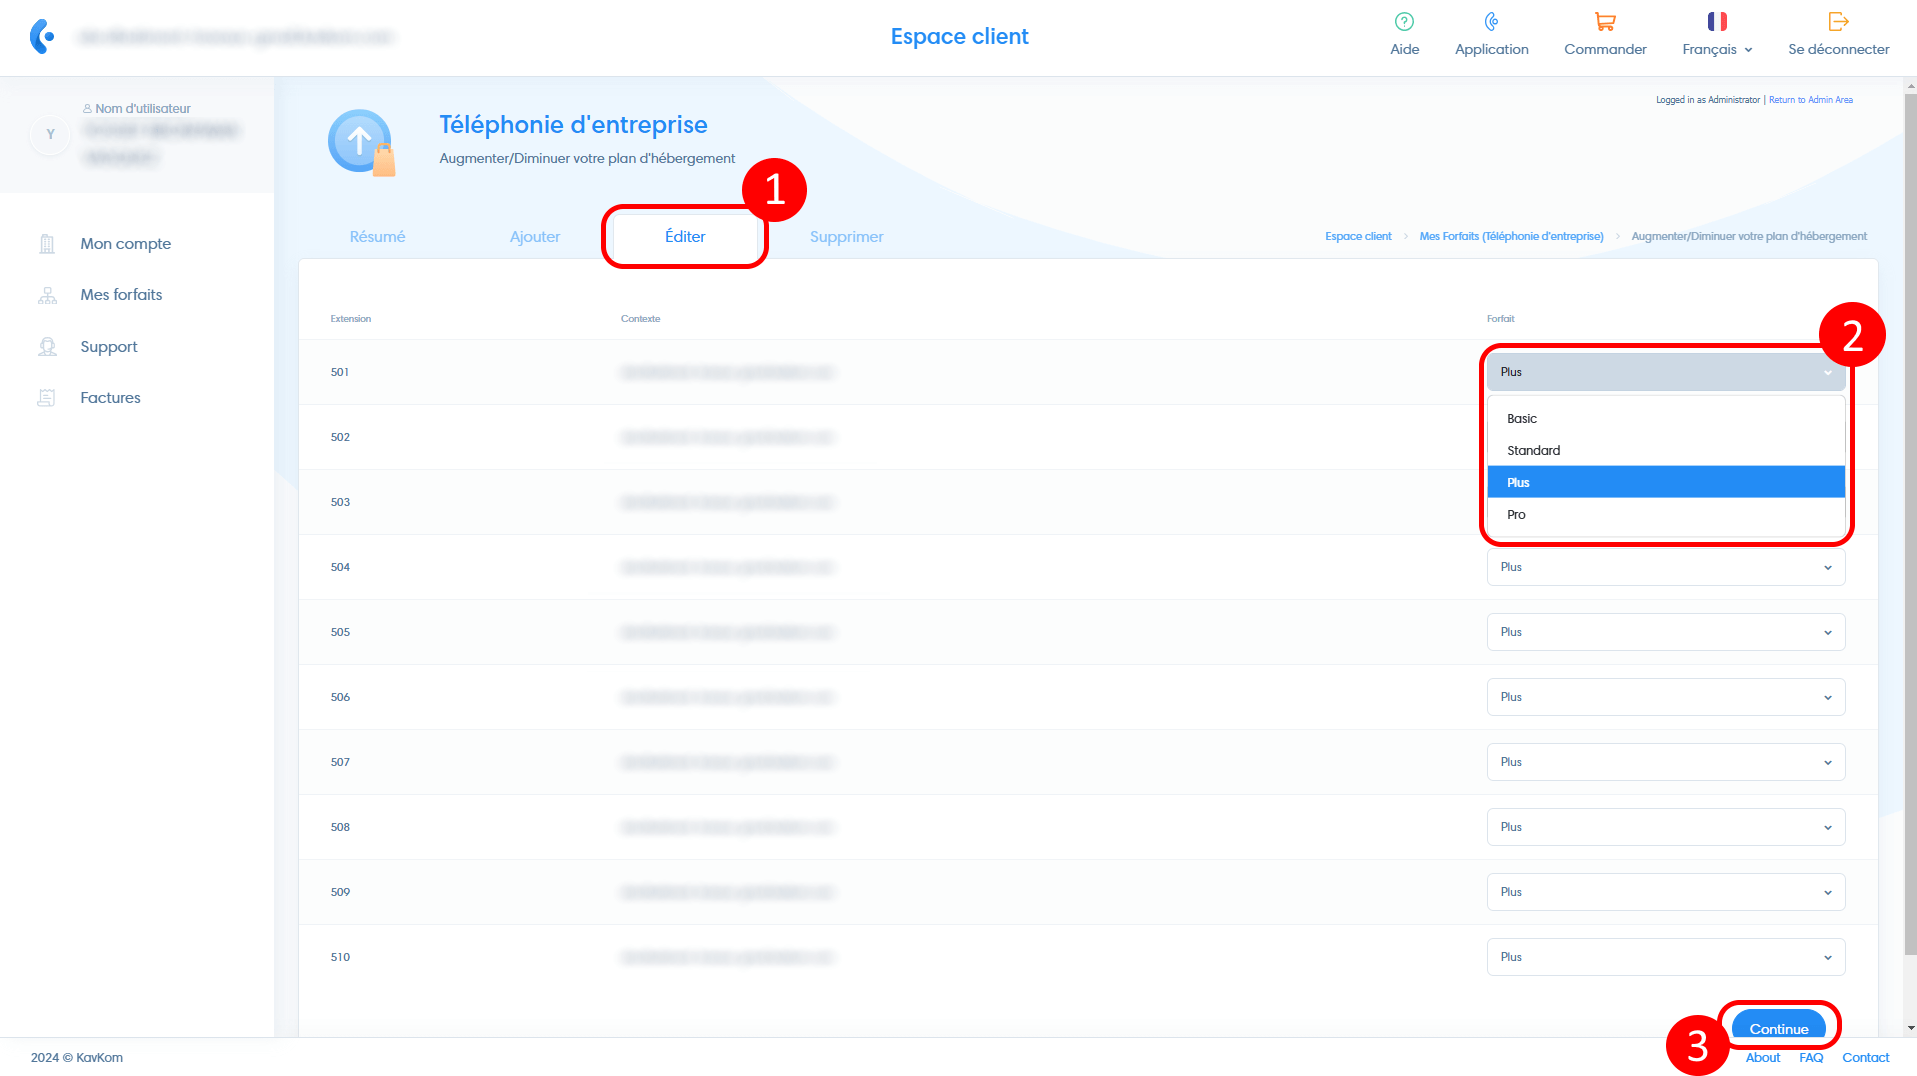Select Standard in the plan list

1666,451
